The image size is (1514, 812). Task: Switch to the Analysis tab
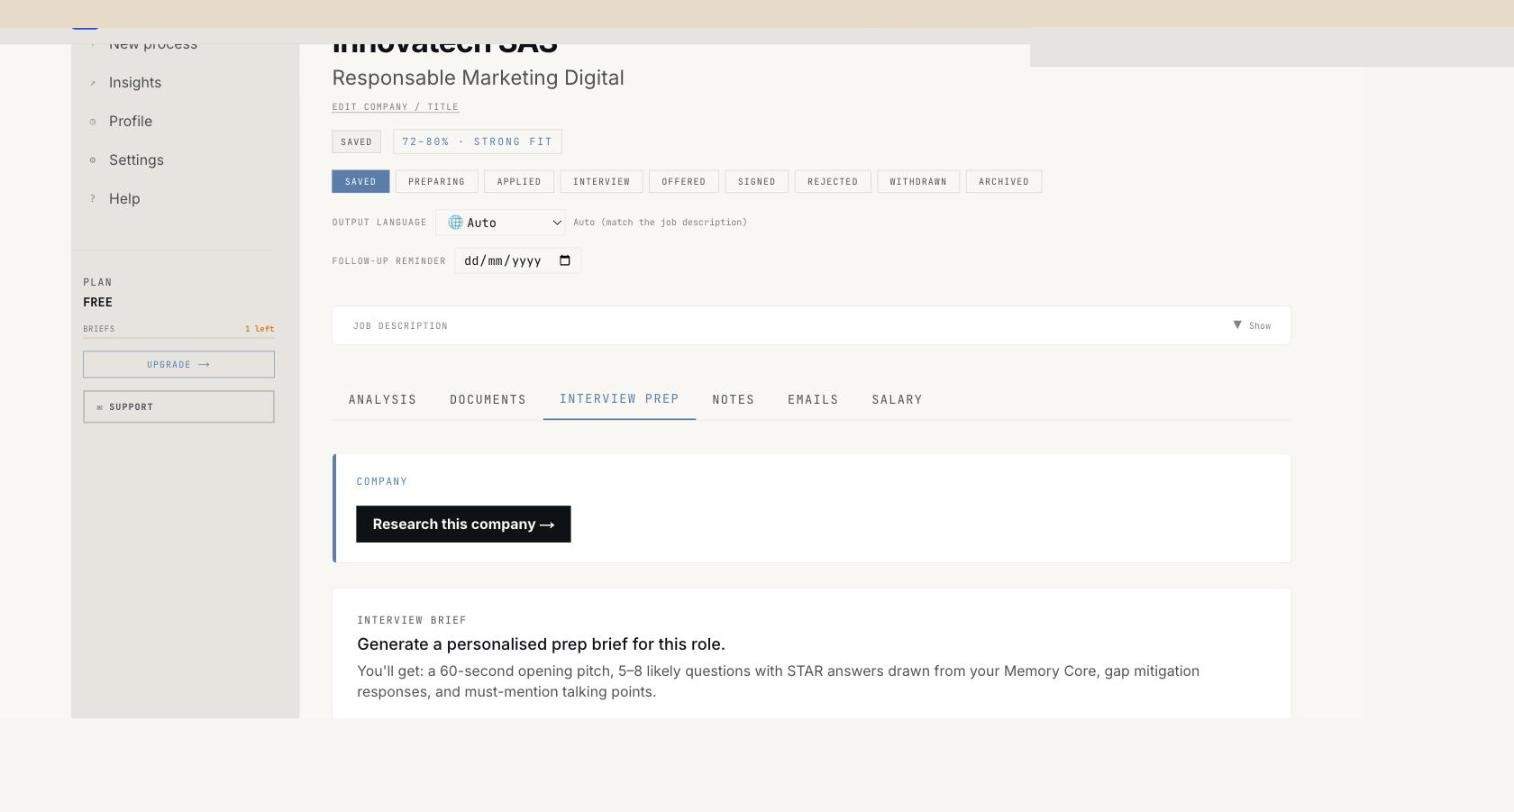[x=383, y=400]
